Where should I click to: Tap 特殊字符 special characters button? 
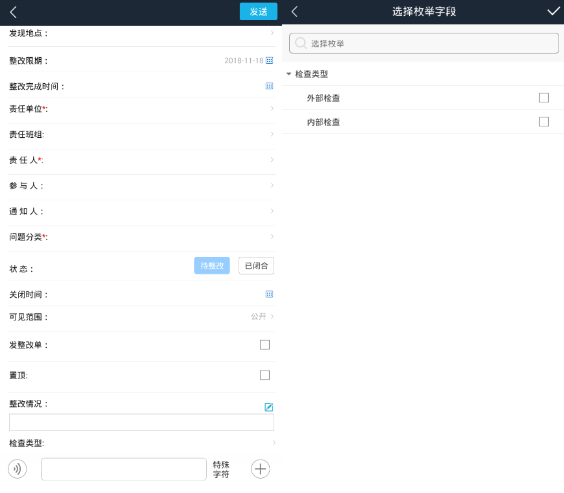click(221, 469)
